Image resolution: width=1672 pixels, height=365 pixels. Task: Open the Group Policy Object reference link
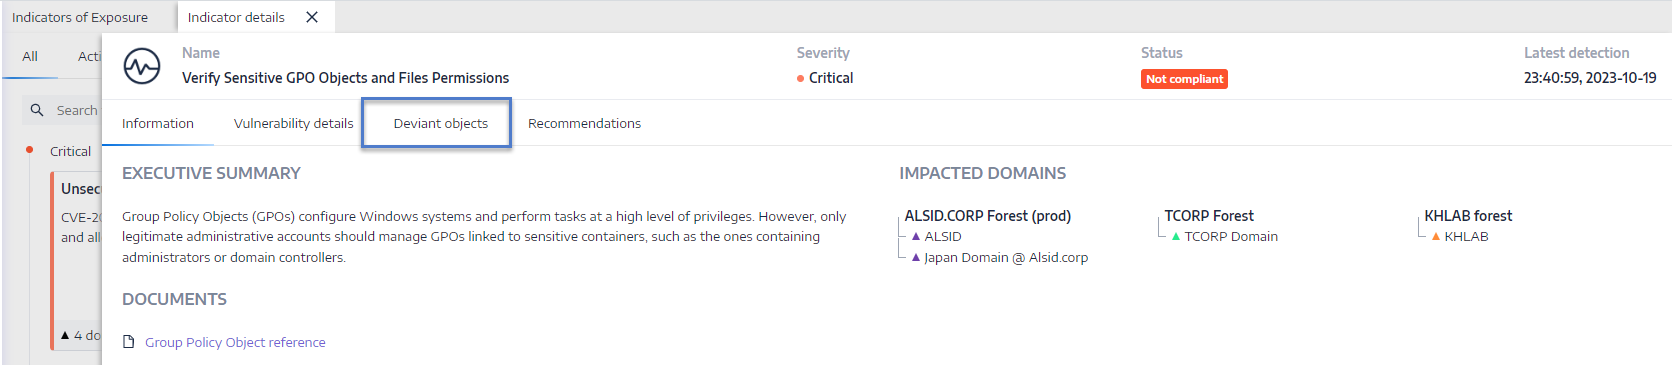[x=235, y=342]
